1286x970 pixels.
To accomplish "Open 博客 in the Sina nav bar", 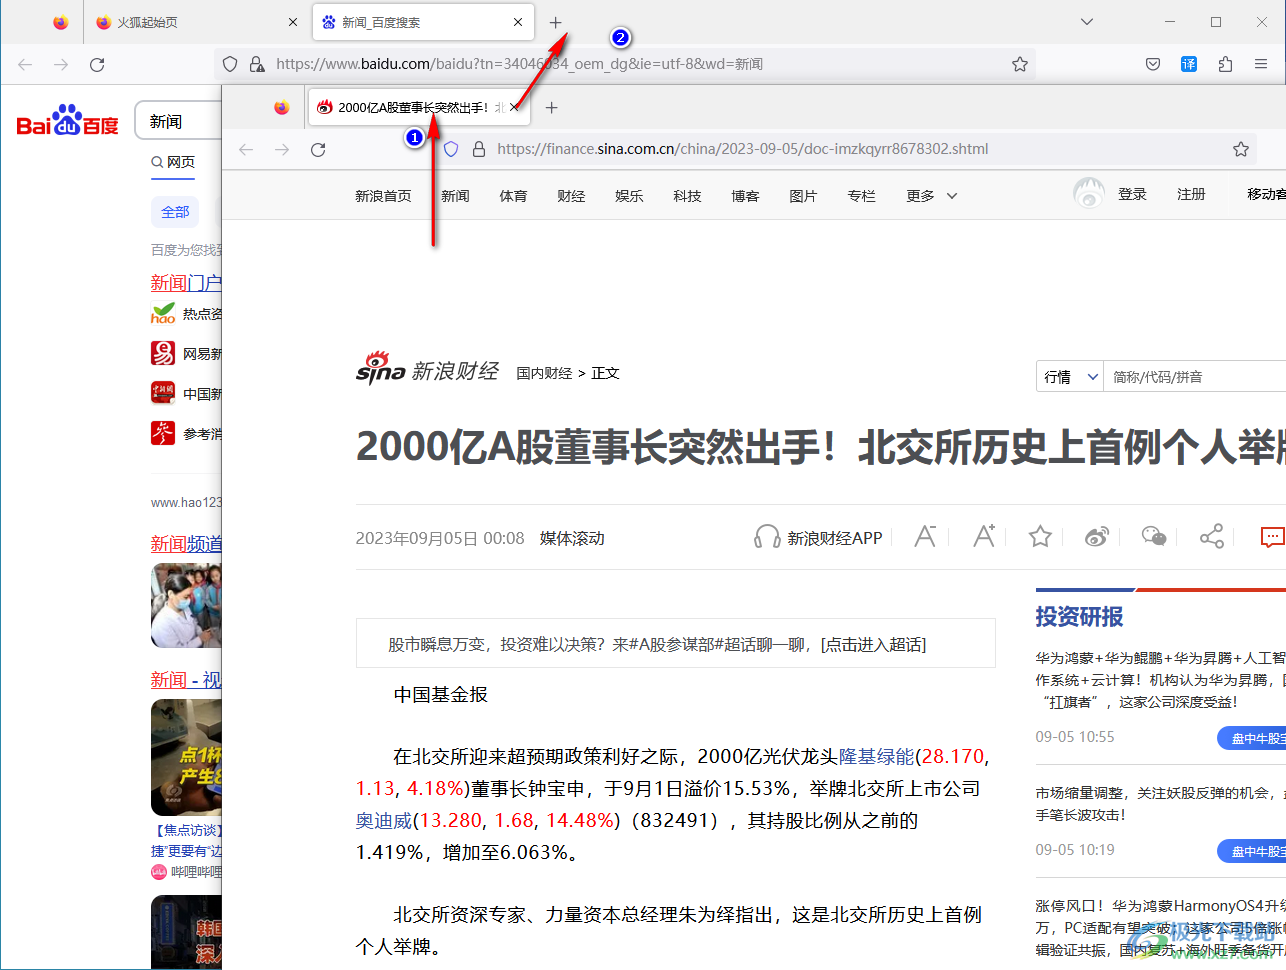I will click(745, 196).
